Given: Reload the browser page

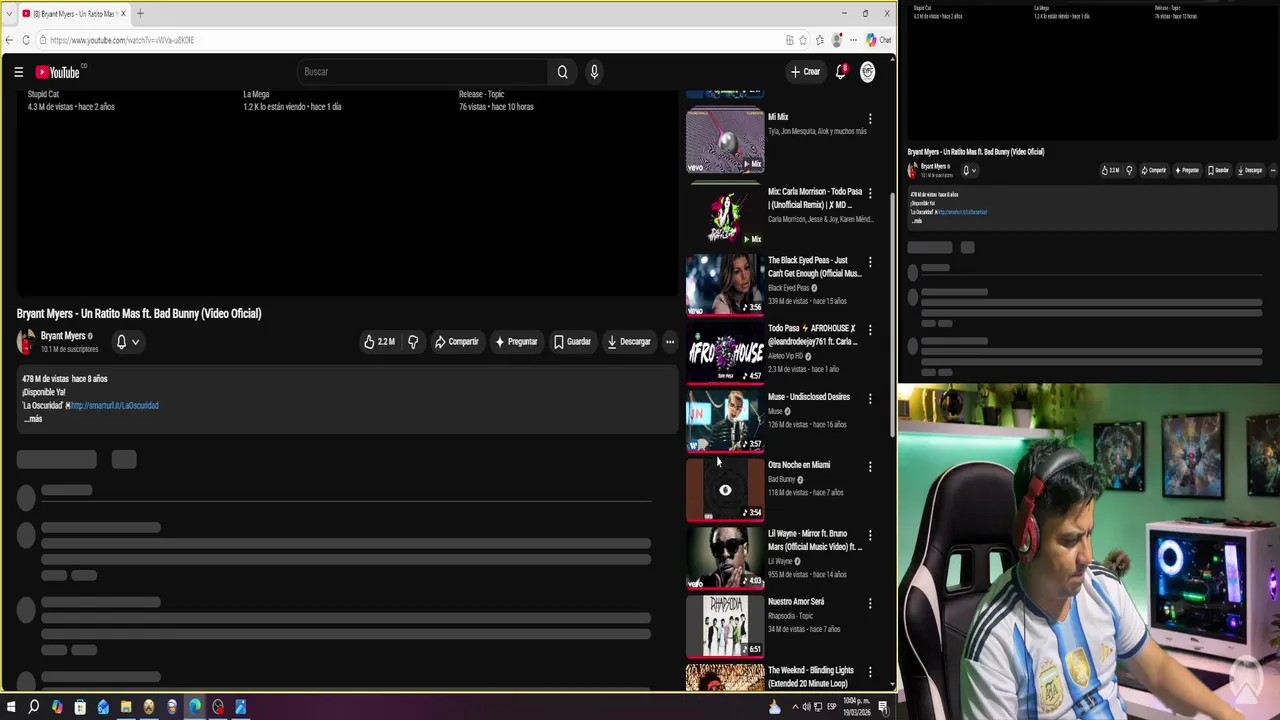Looking at the screenshot, I should point(26,40).
